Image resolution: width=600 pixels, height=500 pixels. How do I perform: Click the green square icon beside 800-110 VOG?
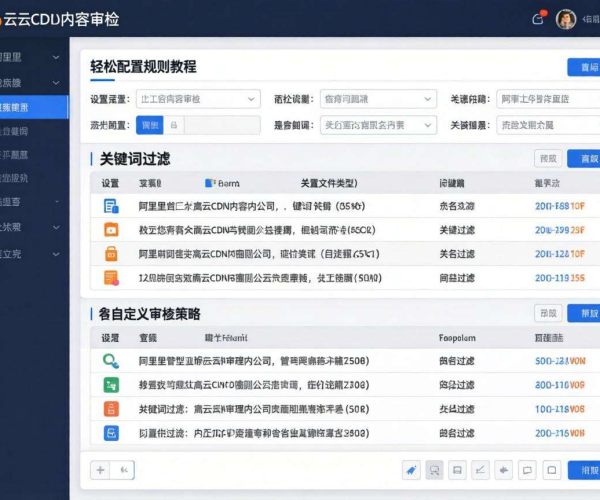(x=111, y=385)
